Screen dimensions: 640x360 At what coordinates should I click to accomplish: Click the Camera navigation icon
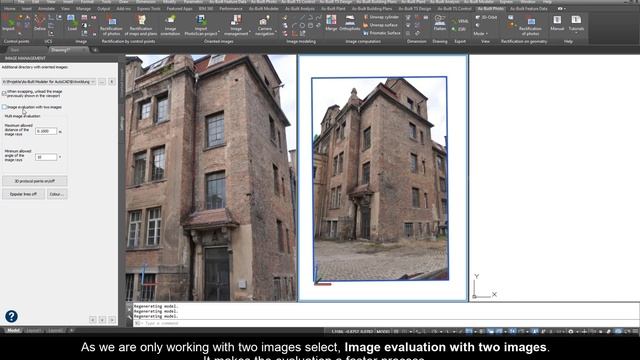point(264,25)
